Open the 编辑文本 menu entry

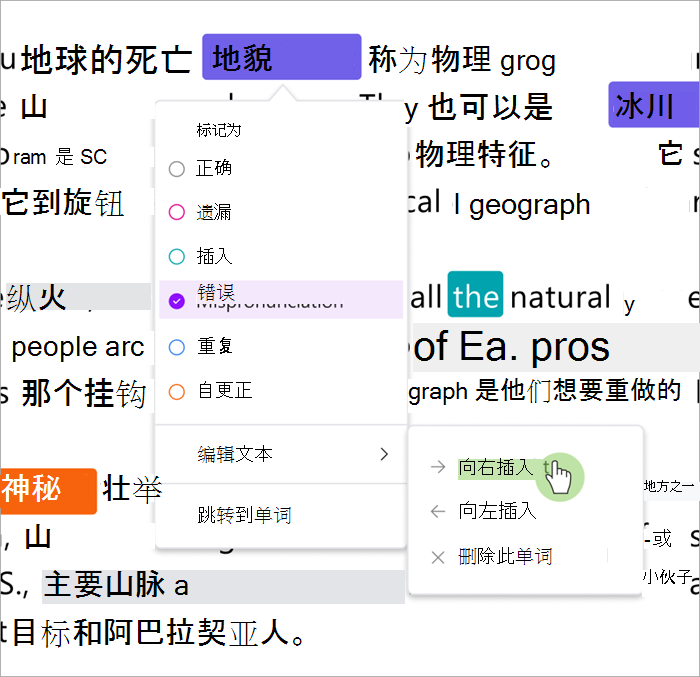(x=281, y=454)
